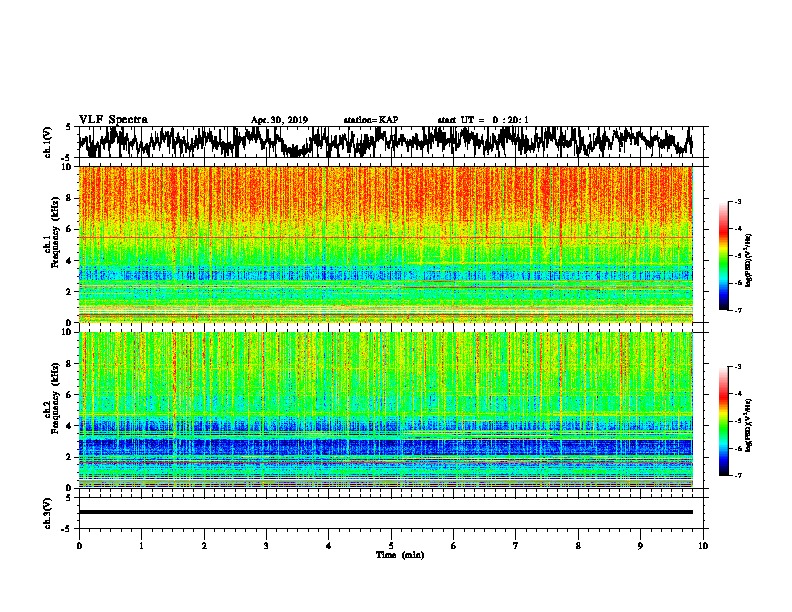Viewport: 792px width, 612px height.
Task: Click the ch.1 spectrogram color scale bar
Action: tap(723, 256)
